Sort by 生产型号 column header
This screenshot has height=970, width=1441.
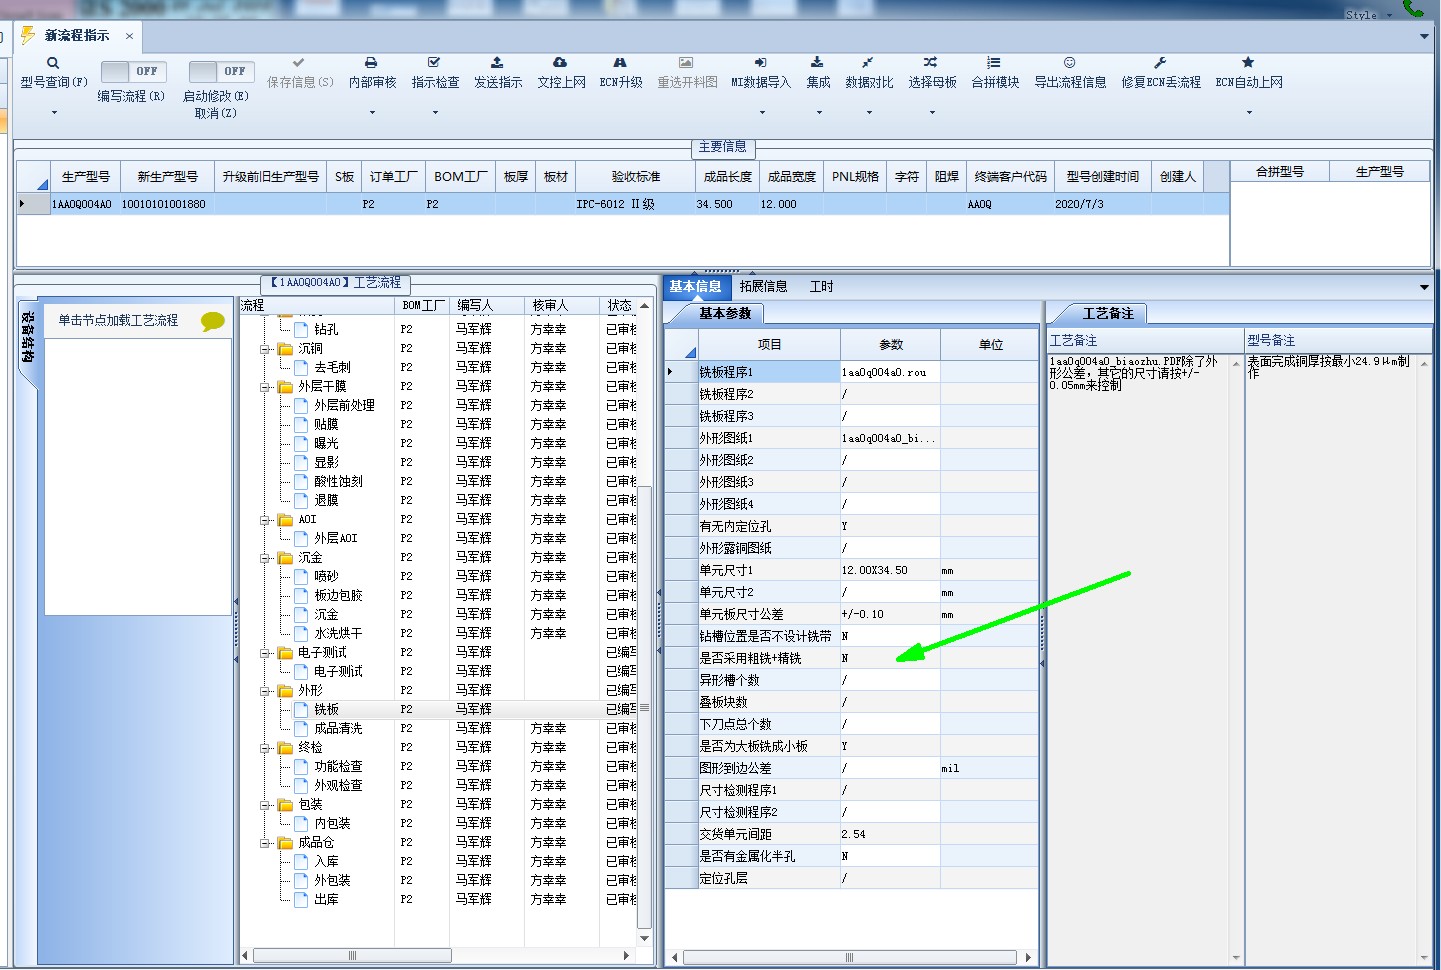pos(85,177)
